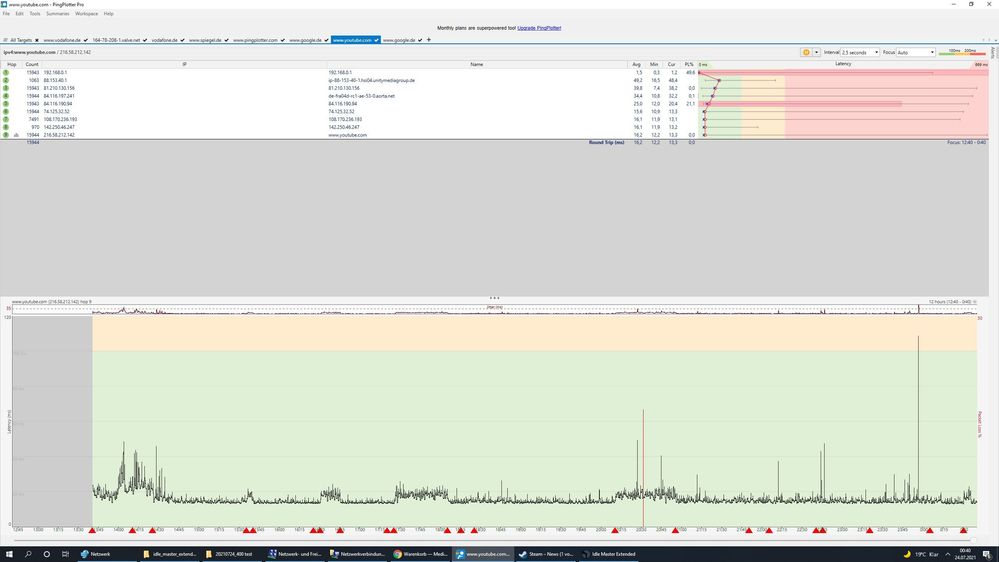The width and height of the screenshot is (999, 562).
Task: Select hop 4 circle for 84.116.197.241
Action: pos(6,96)
